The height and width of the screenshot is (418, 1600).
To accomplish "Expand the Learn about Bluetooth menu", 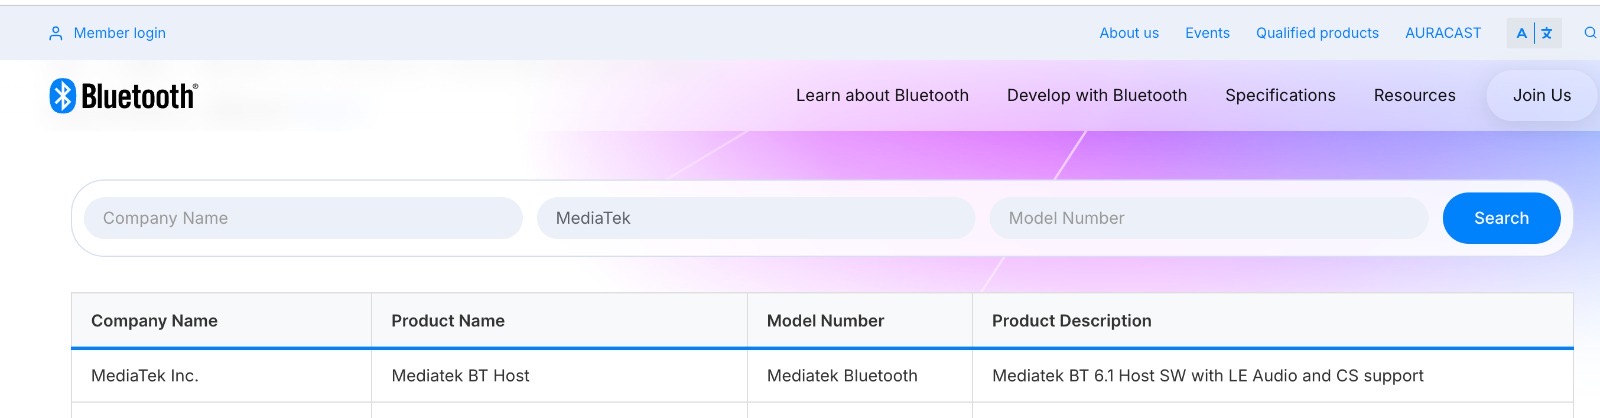I will [x=882, y=96].
